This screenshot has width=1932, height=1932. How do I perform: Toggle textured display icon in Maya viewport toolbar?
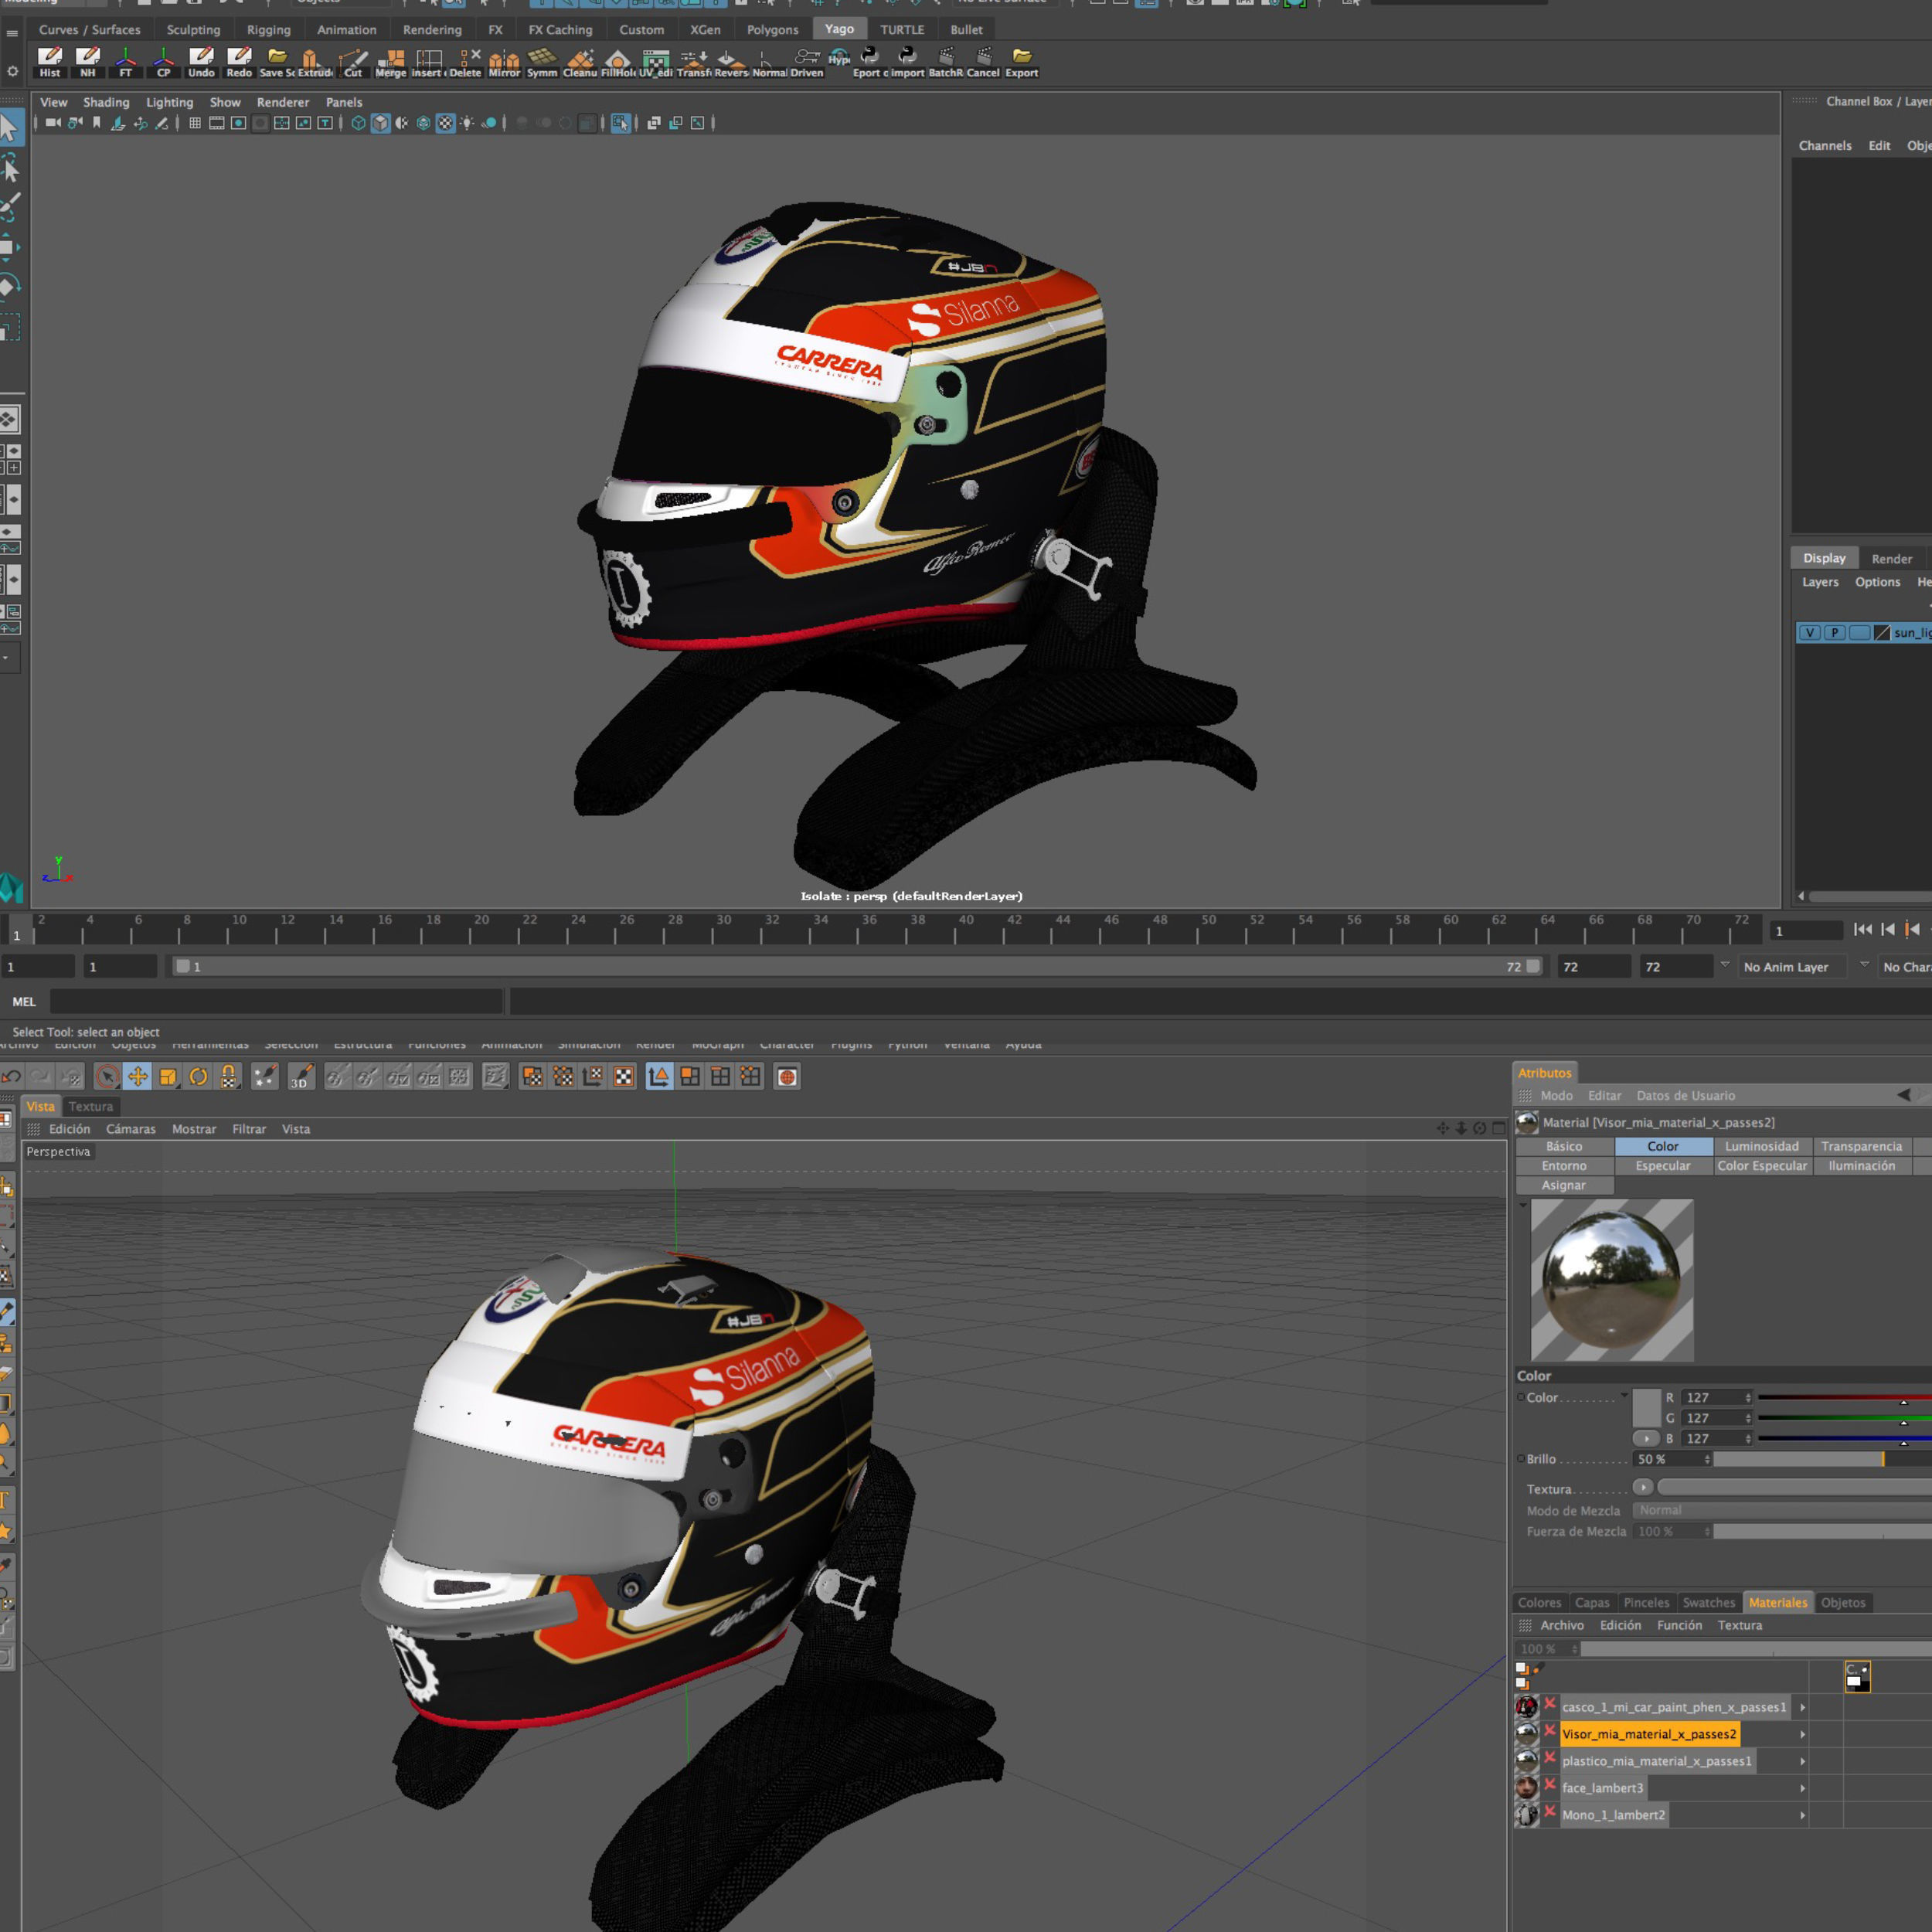coord(445,123)
